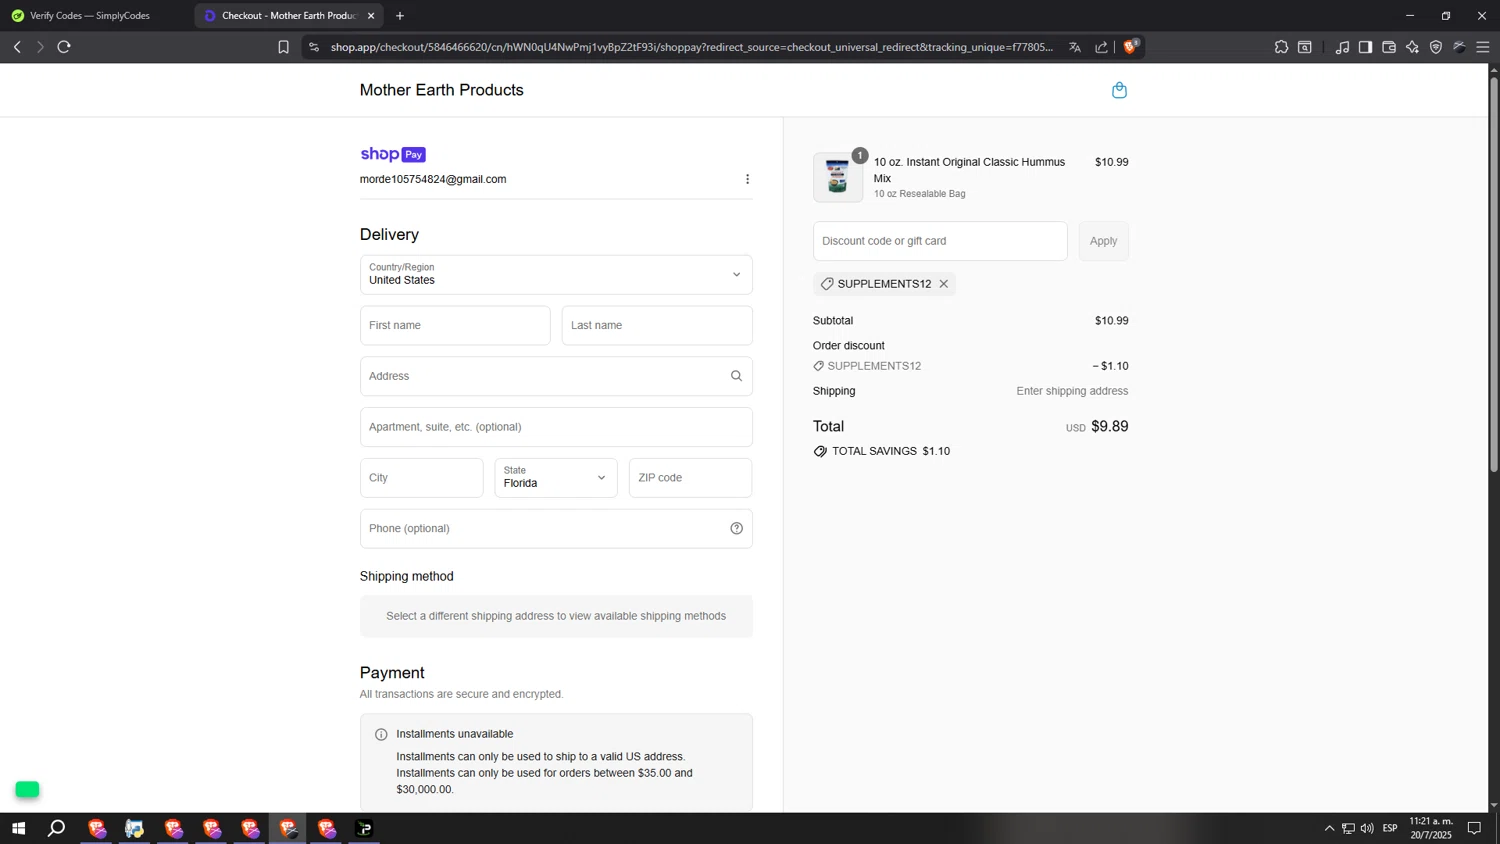
Task: Open the notification center icon
Action: pyautogui.click(x=1474, y=828)
